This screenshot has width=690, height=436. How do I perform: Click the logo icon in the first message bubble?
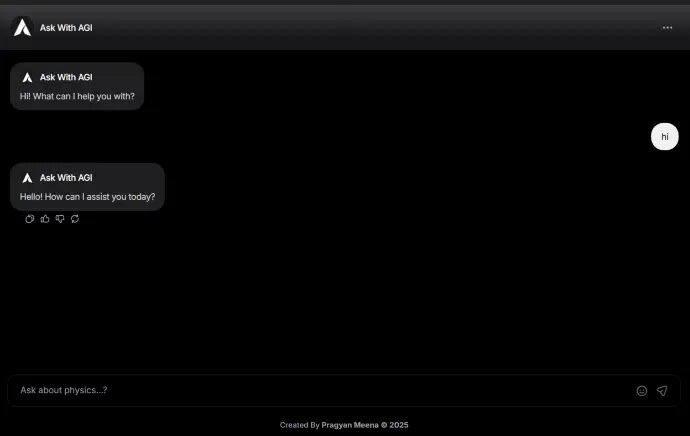[x=27, y=77]
